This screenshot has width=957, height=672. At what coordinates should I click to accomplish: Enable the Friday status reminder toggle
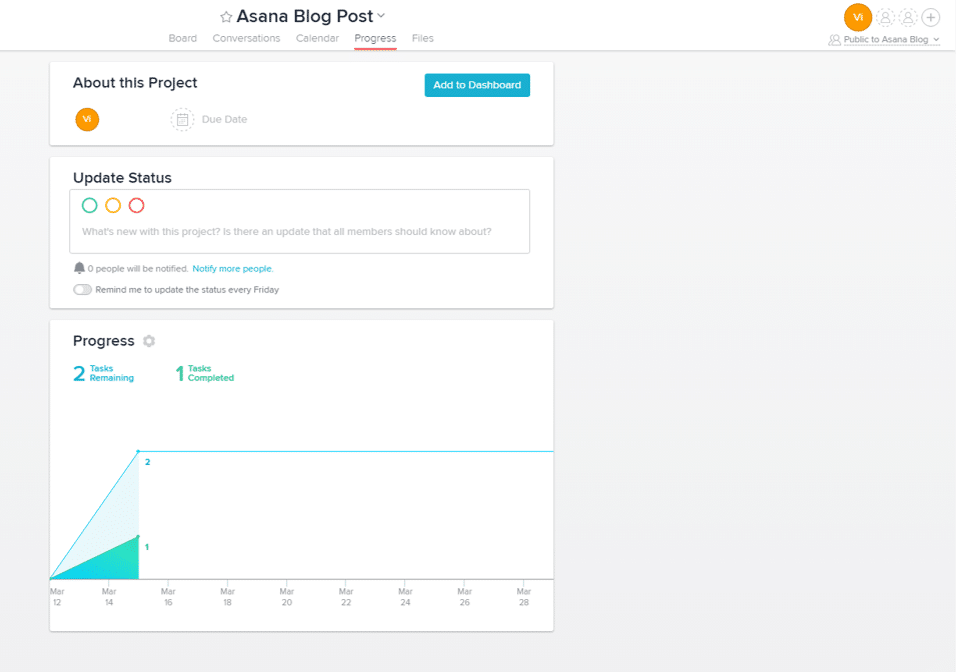tap(81, 289)
